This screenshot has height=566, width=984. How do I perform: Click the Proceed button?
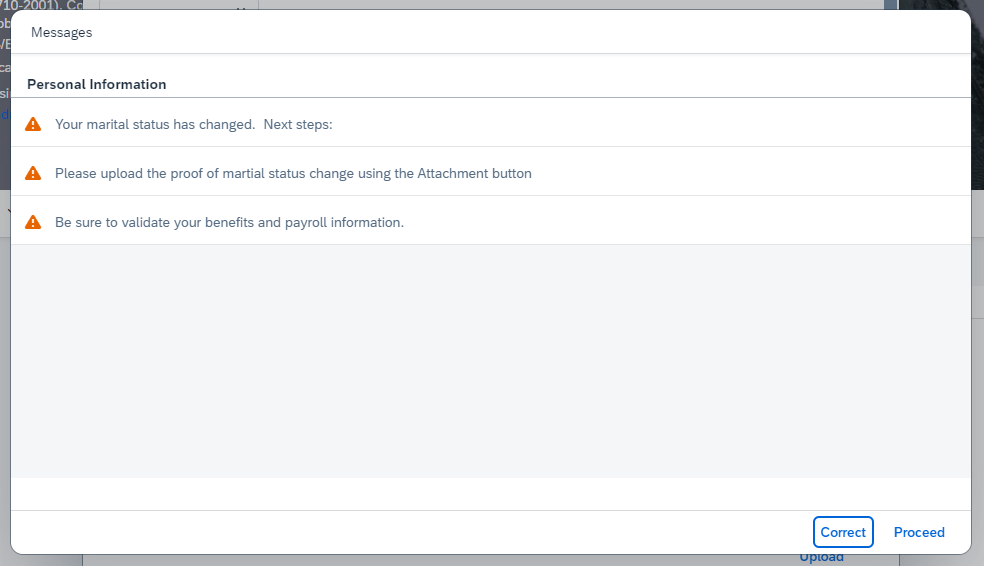coord(919,532)
